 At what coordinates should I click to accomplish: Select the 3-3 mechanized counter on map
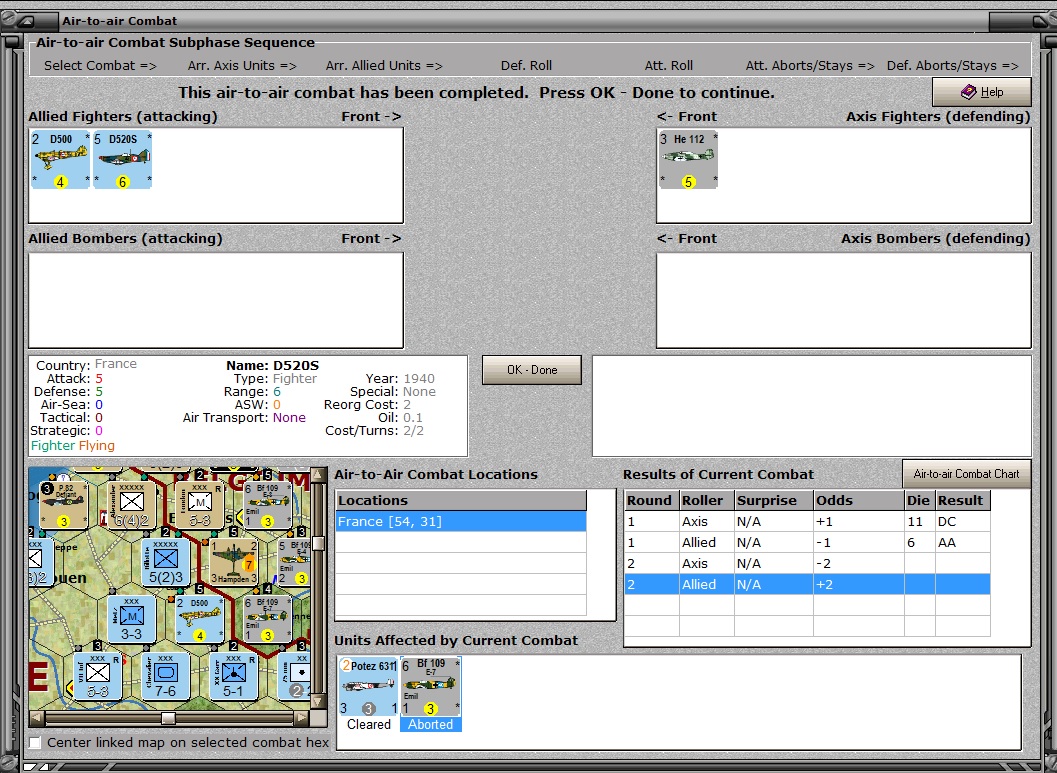coord(131,619)
